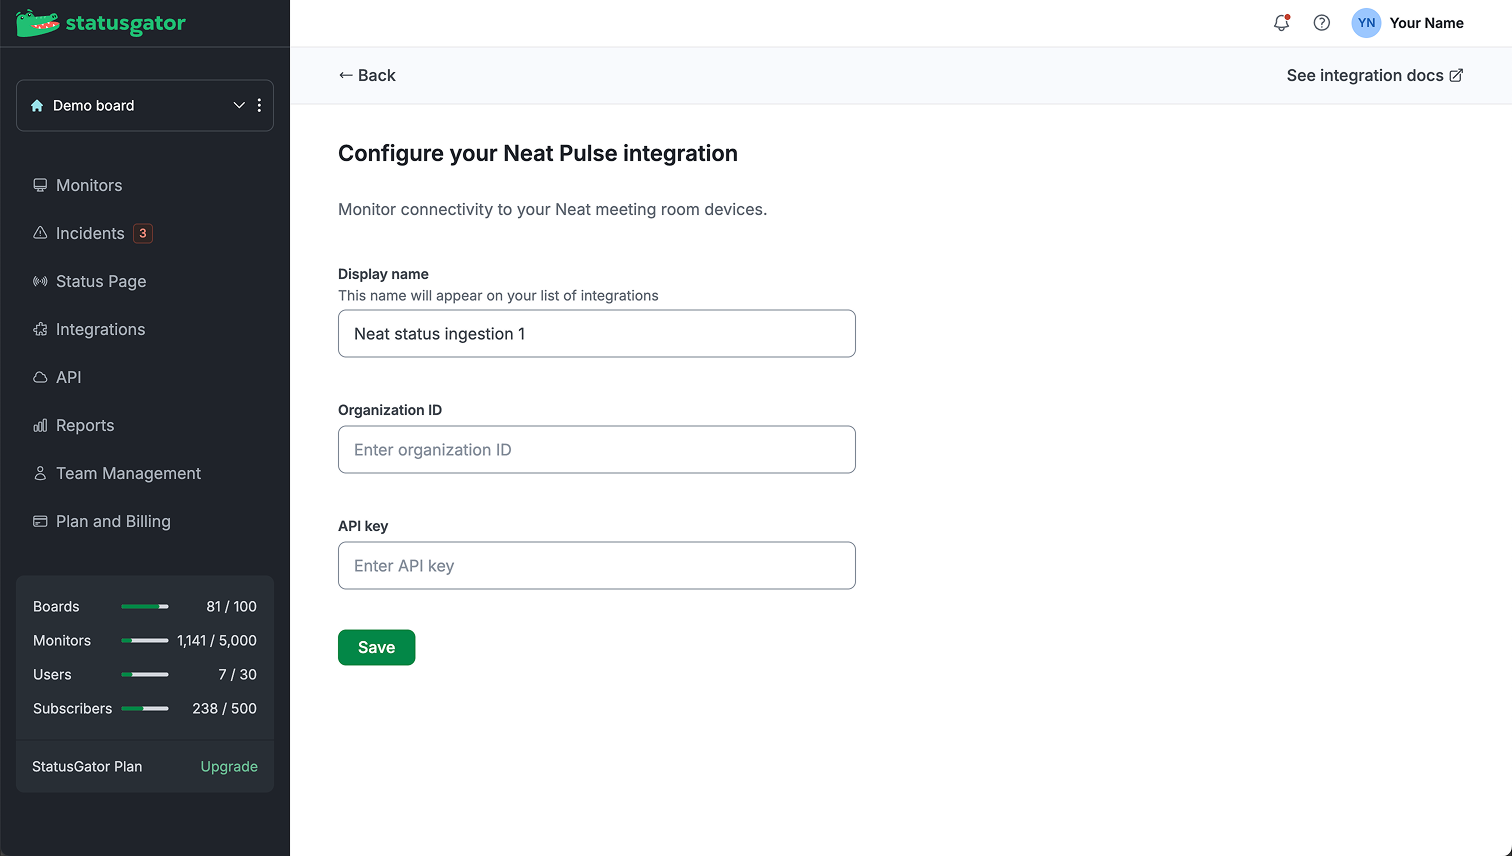Click the home icon in Demo board selector
Viewport: 1512px width, 856px height.
[x=37, y=106]
